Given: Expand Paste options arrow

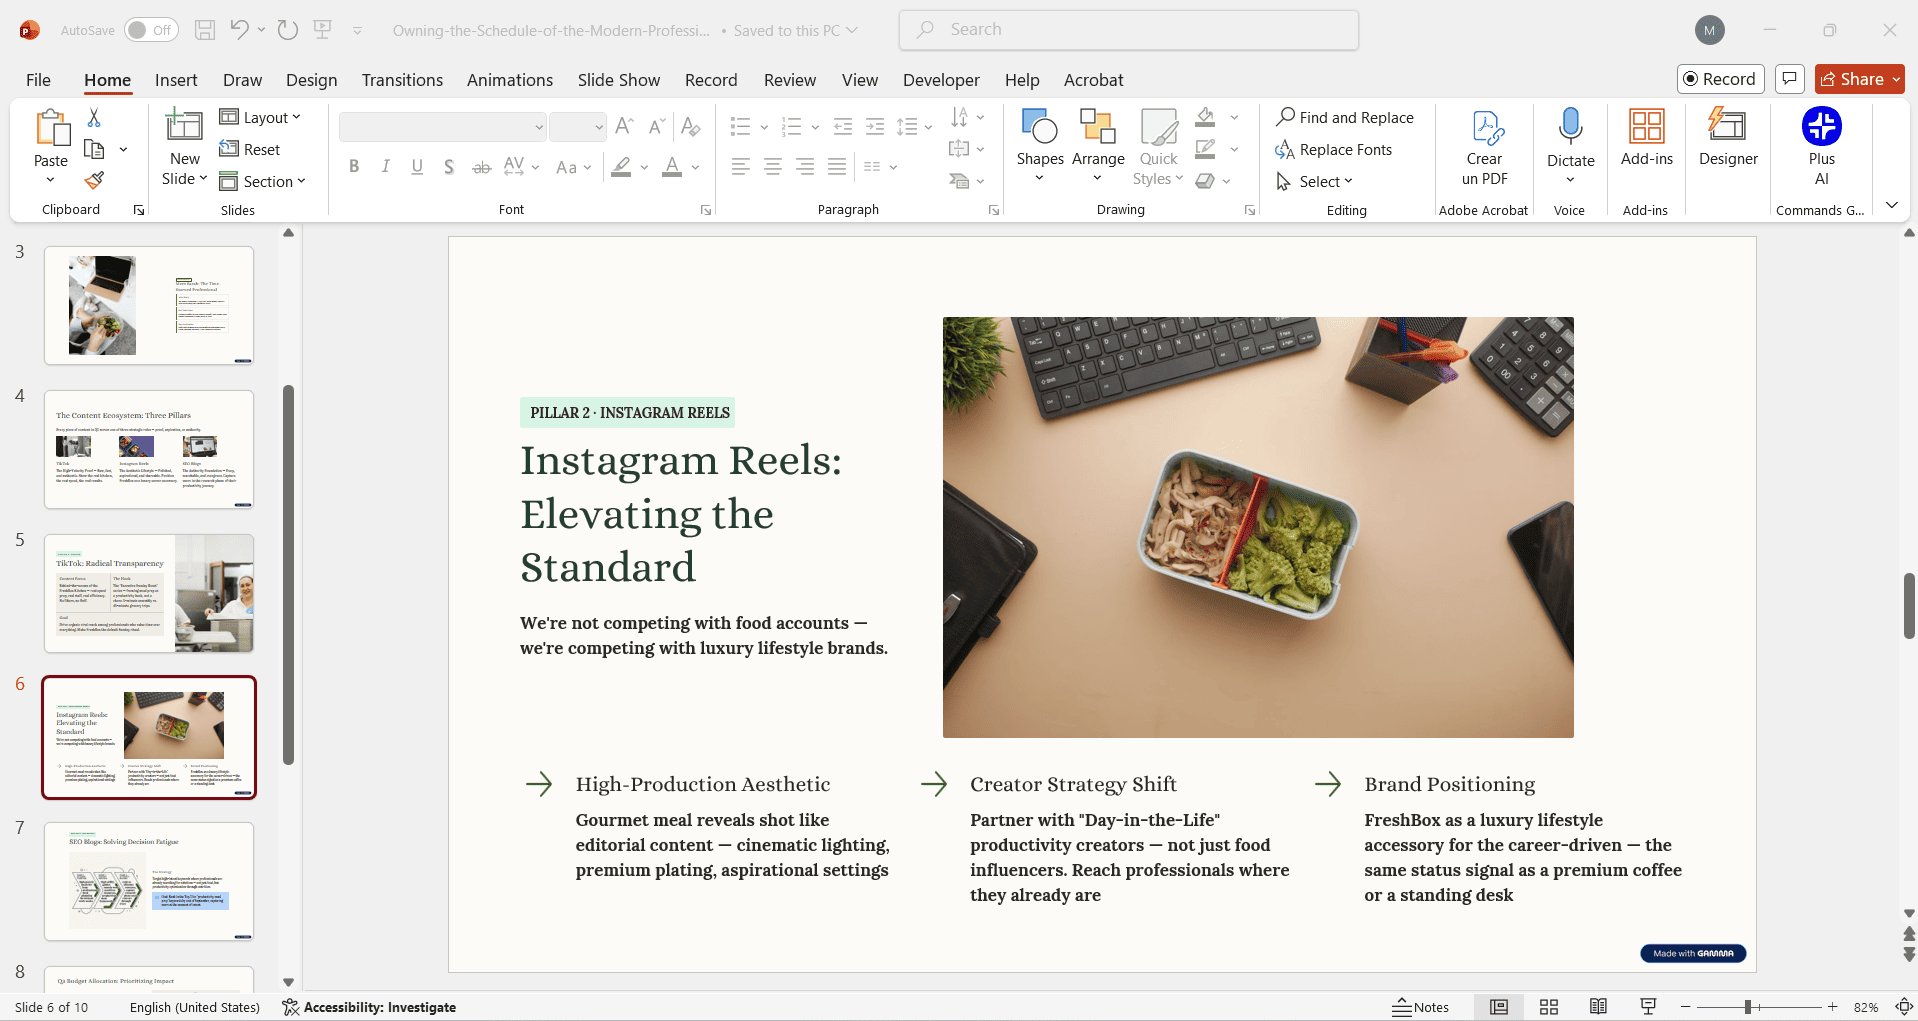Looking at the screenshot, I should click(x=51, y=181).
